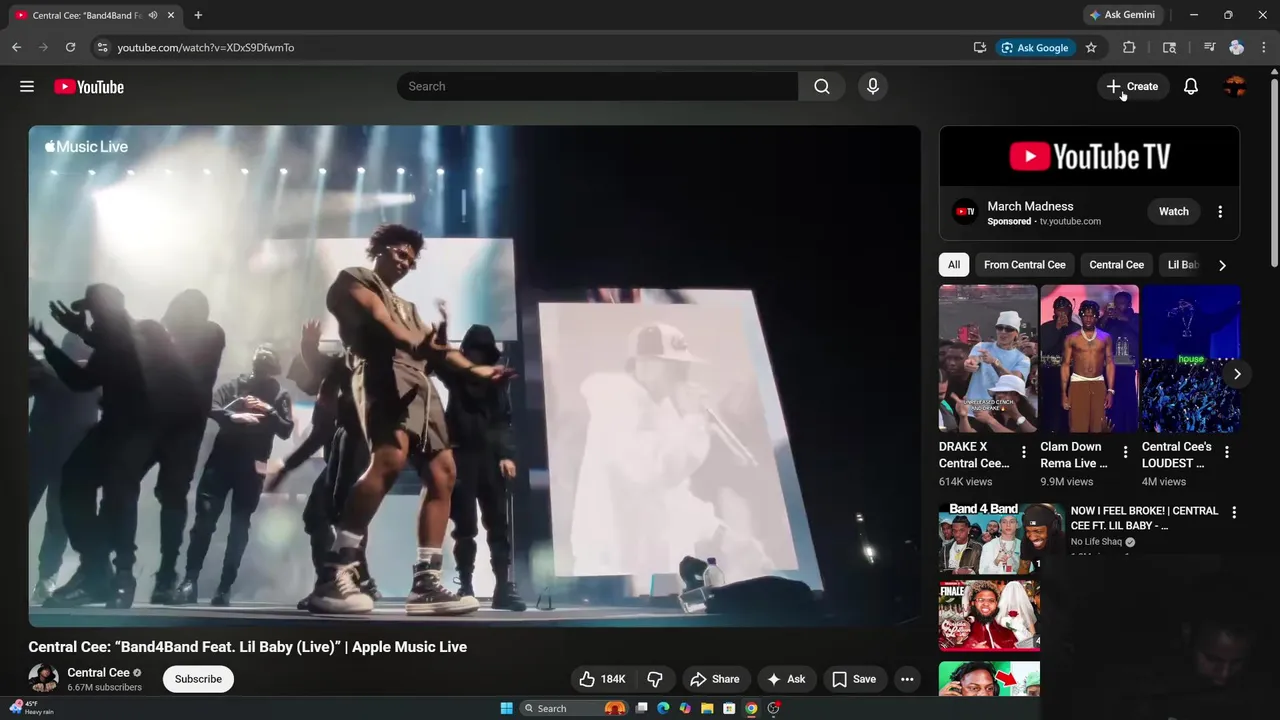This screenshot has height=720, width=1280.
Task: Like the video with thumbs up
Action: click(x=603, y=679)
